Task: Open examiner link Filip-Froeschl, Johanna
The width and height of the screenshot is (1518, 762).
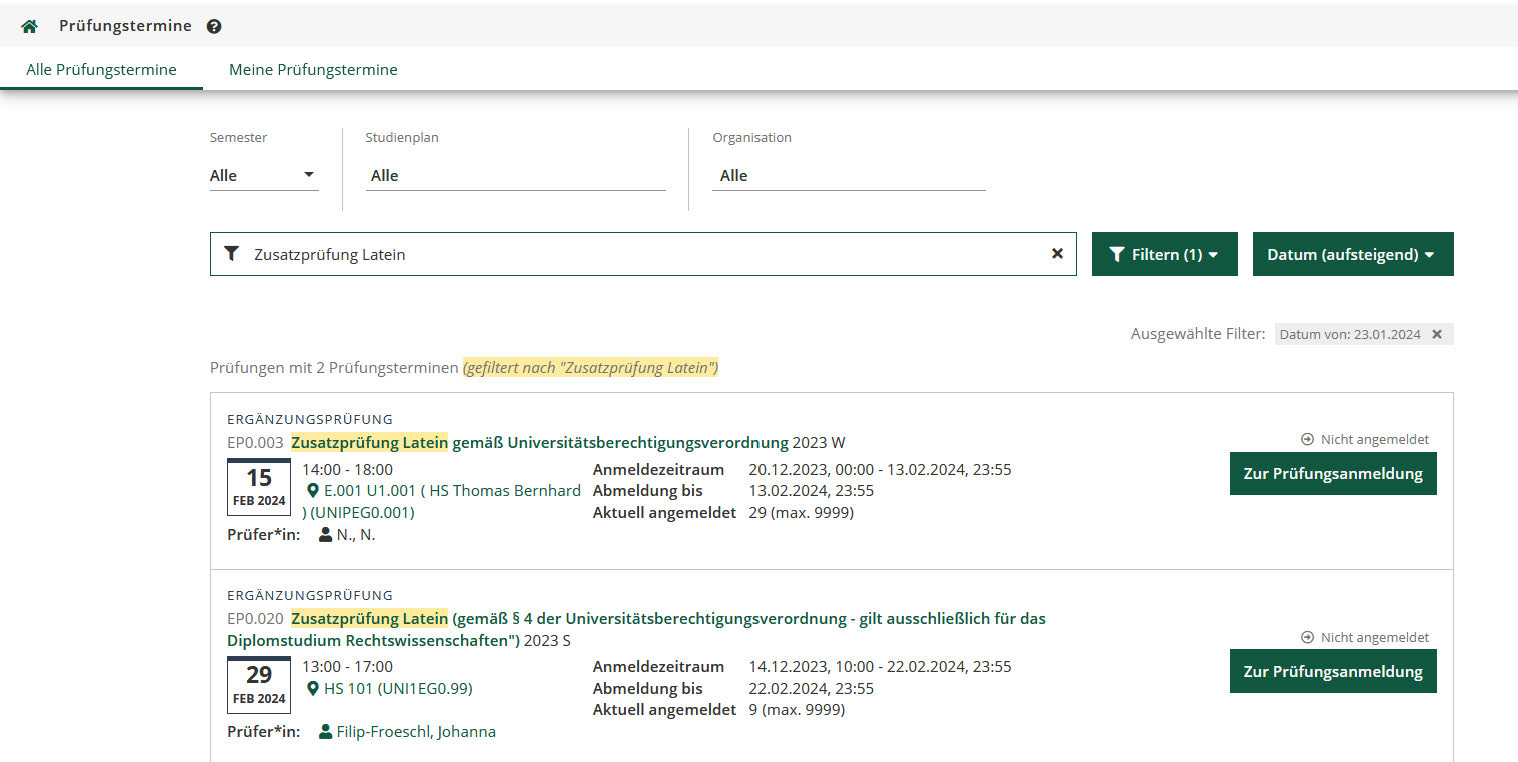Action: pyautogui.click(x=415, y=732)
